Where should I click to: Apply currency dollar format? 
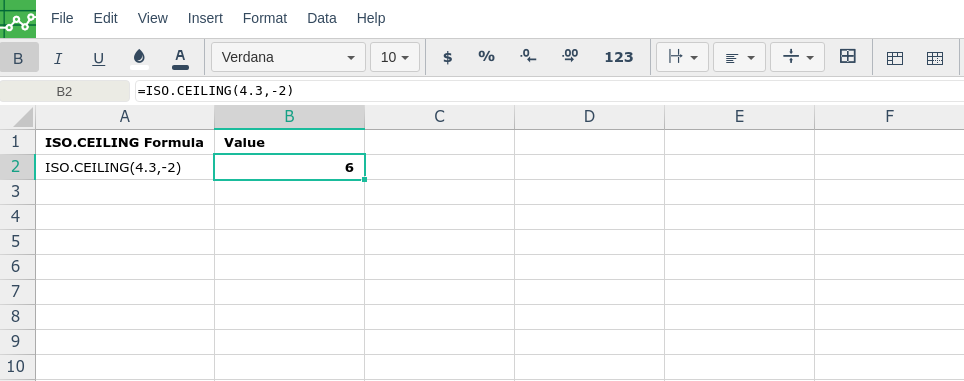tap(448, 57)
